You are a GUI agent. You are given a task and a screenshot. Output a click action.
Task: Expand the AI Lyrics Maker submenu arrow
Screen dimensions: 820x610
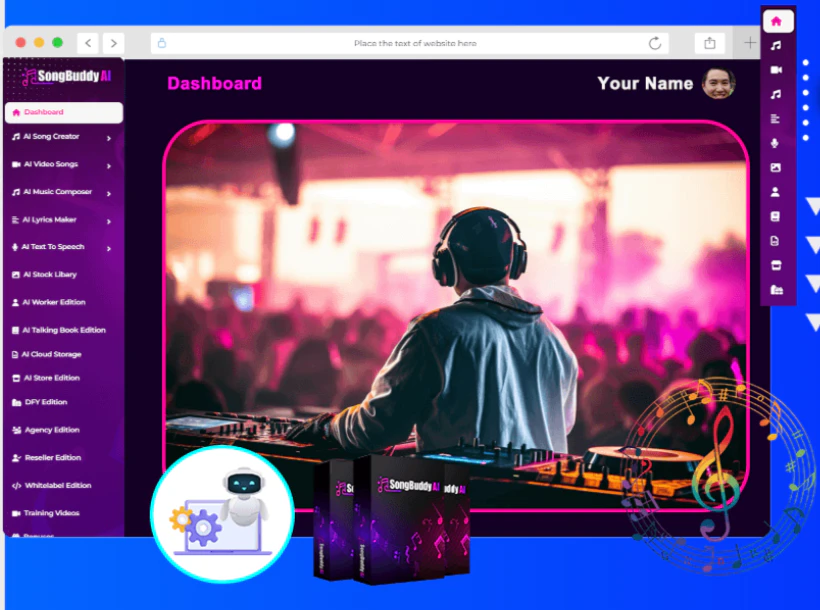click(109, 221)
